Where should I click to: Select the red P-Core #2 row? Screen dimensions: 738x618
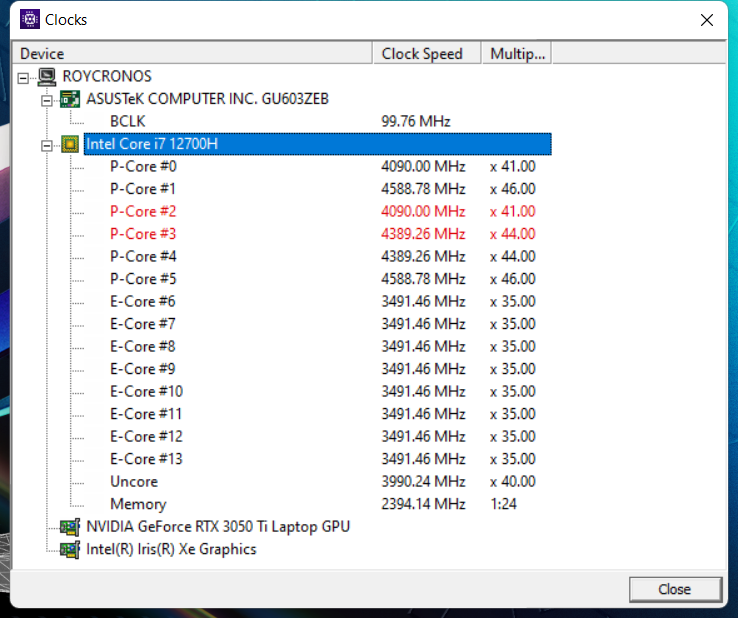coord(143,211)
